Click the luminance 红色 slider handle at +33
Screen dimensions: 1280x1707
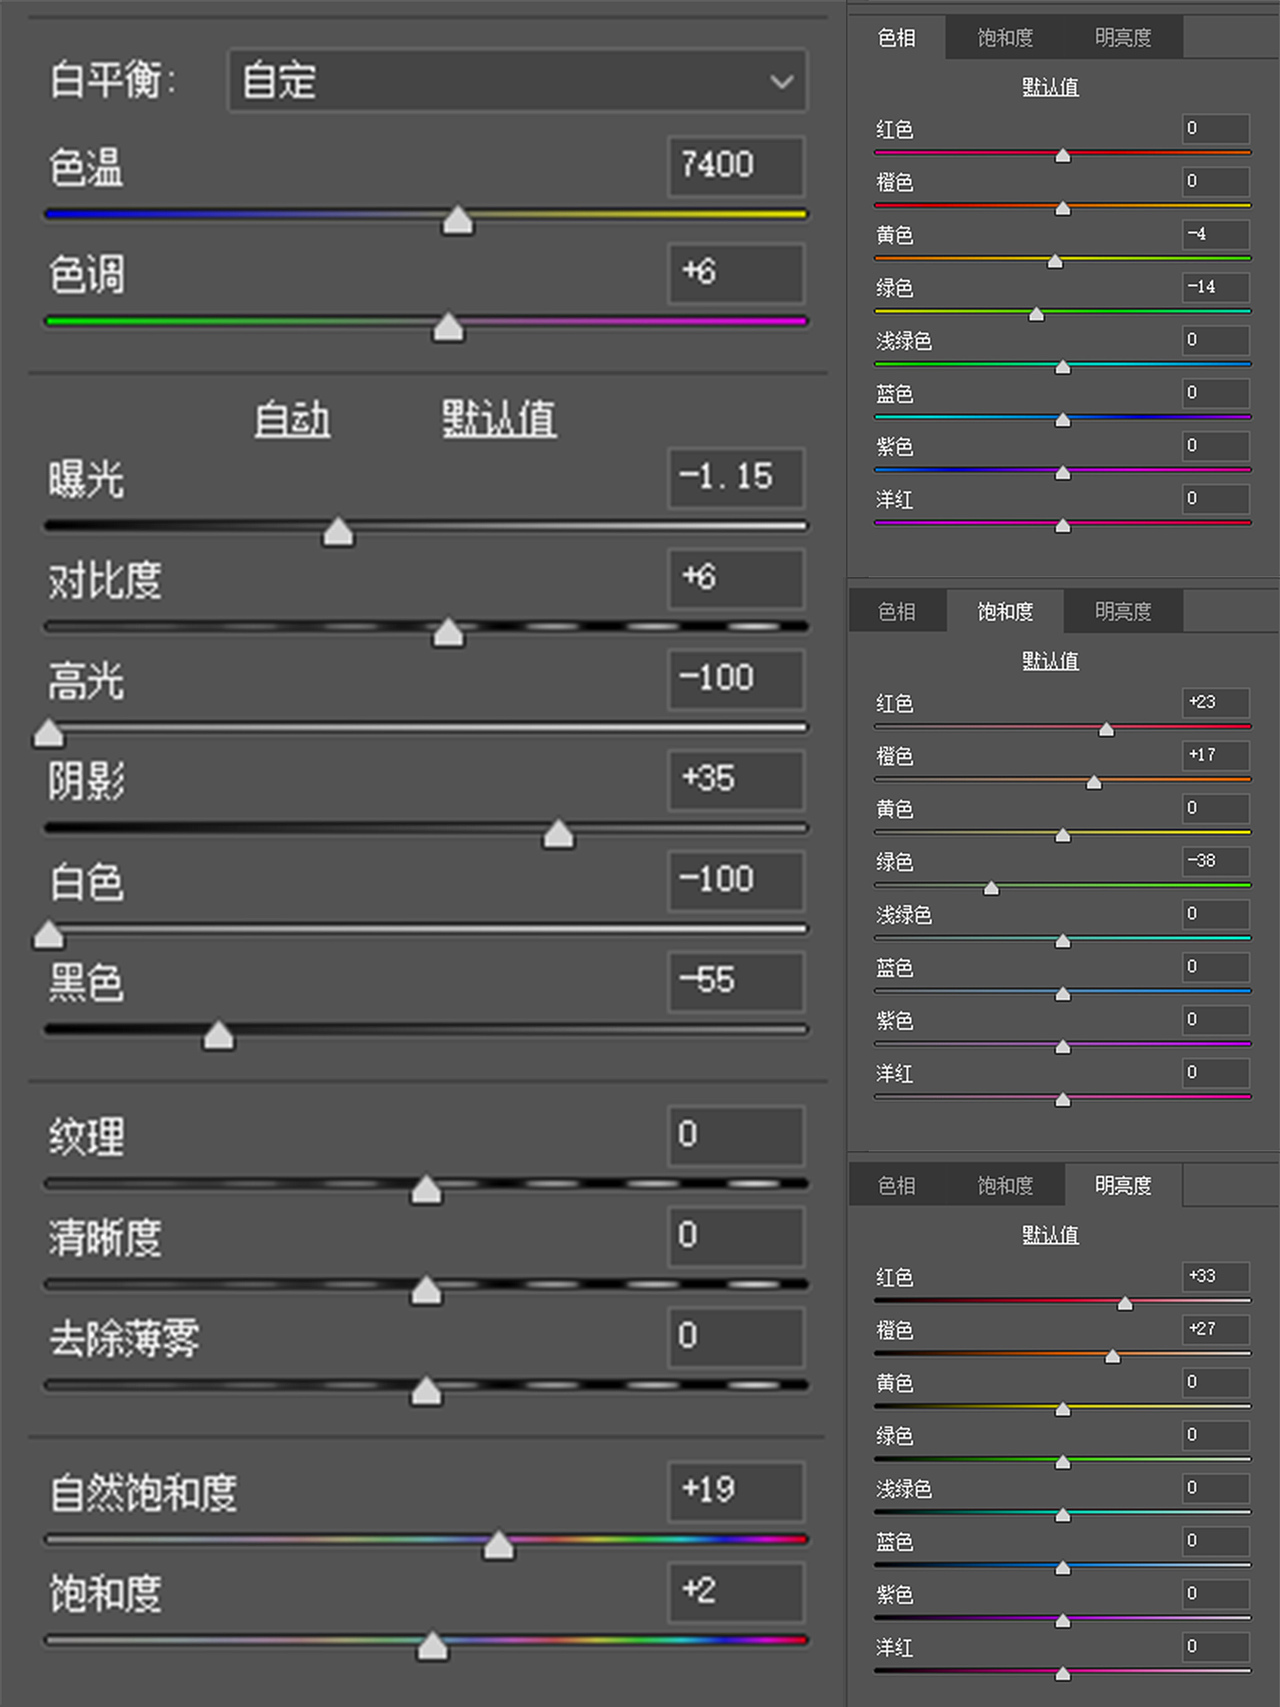[1125, 1303]
